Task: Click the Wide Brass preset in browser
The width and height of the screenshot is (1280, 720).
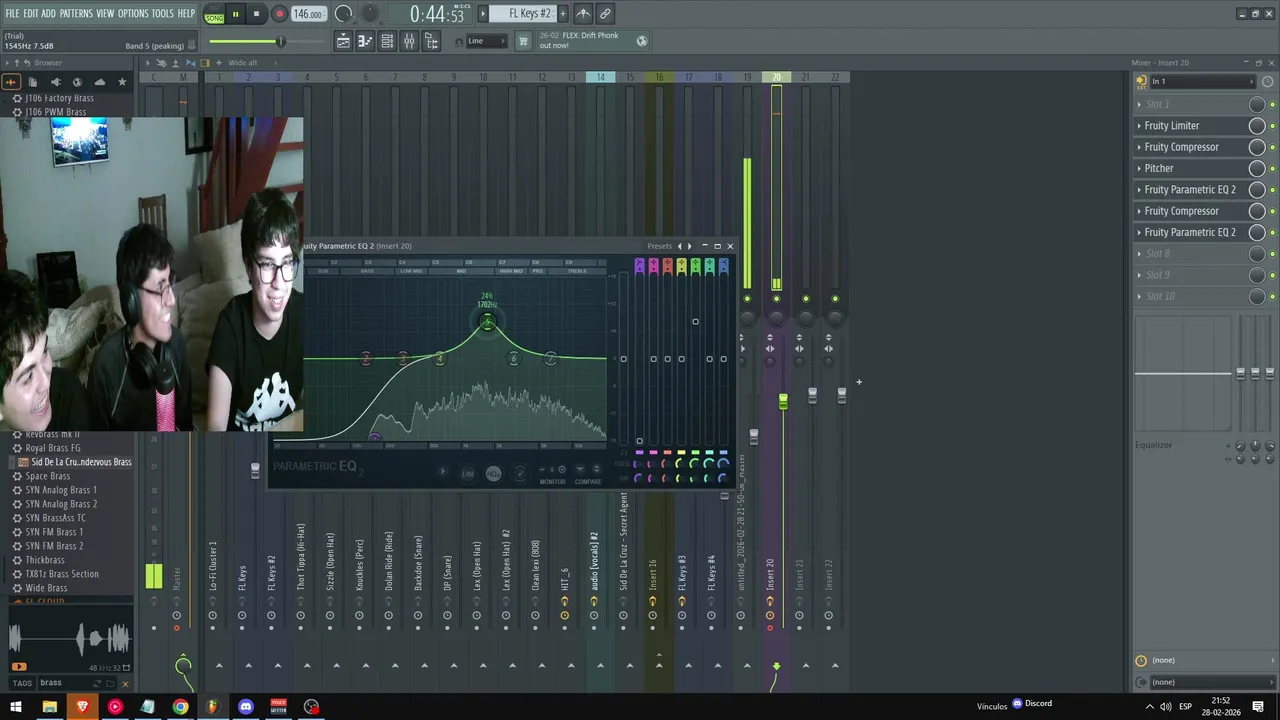Action: click(x=46, y=588)
